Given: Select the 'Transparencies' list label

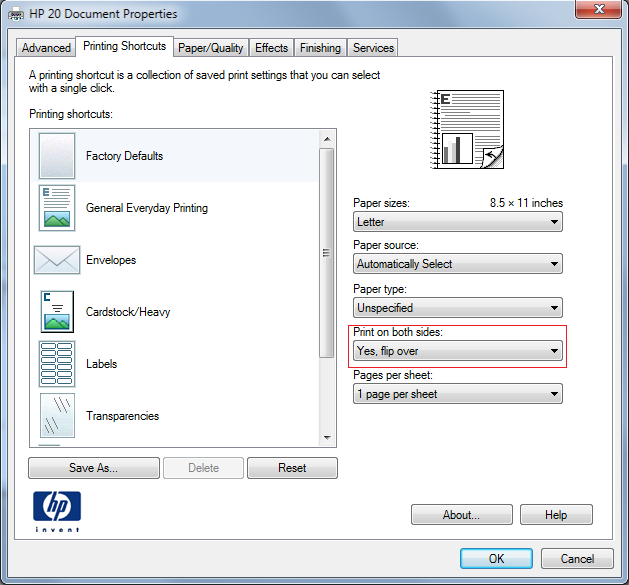Looking at the screenshot, I should pyautogui.click(x=122, y=416).
